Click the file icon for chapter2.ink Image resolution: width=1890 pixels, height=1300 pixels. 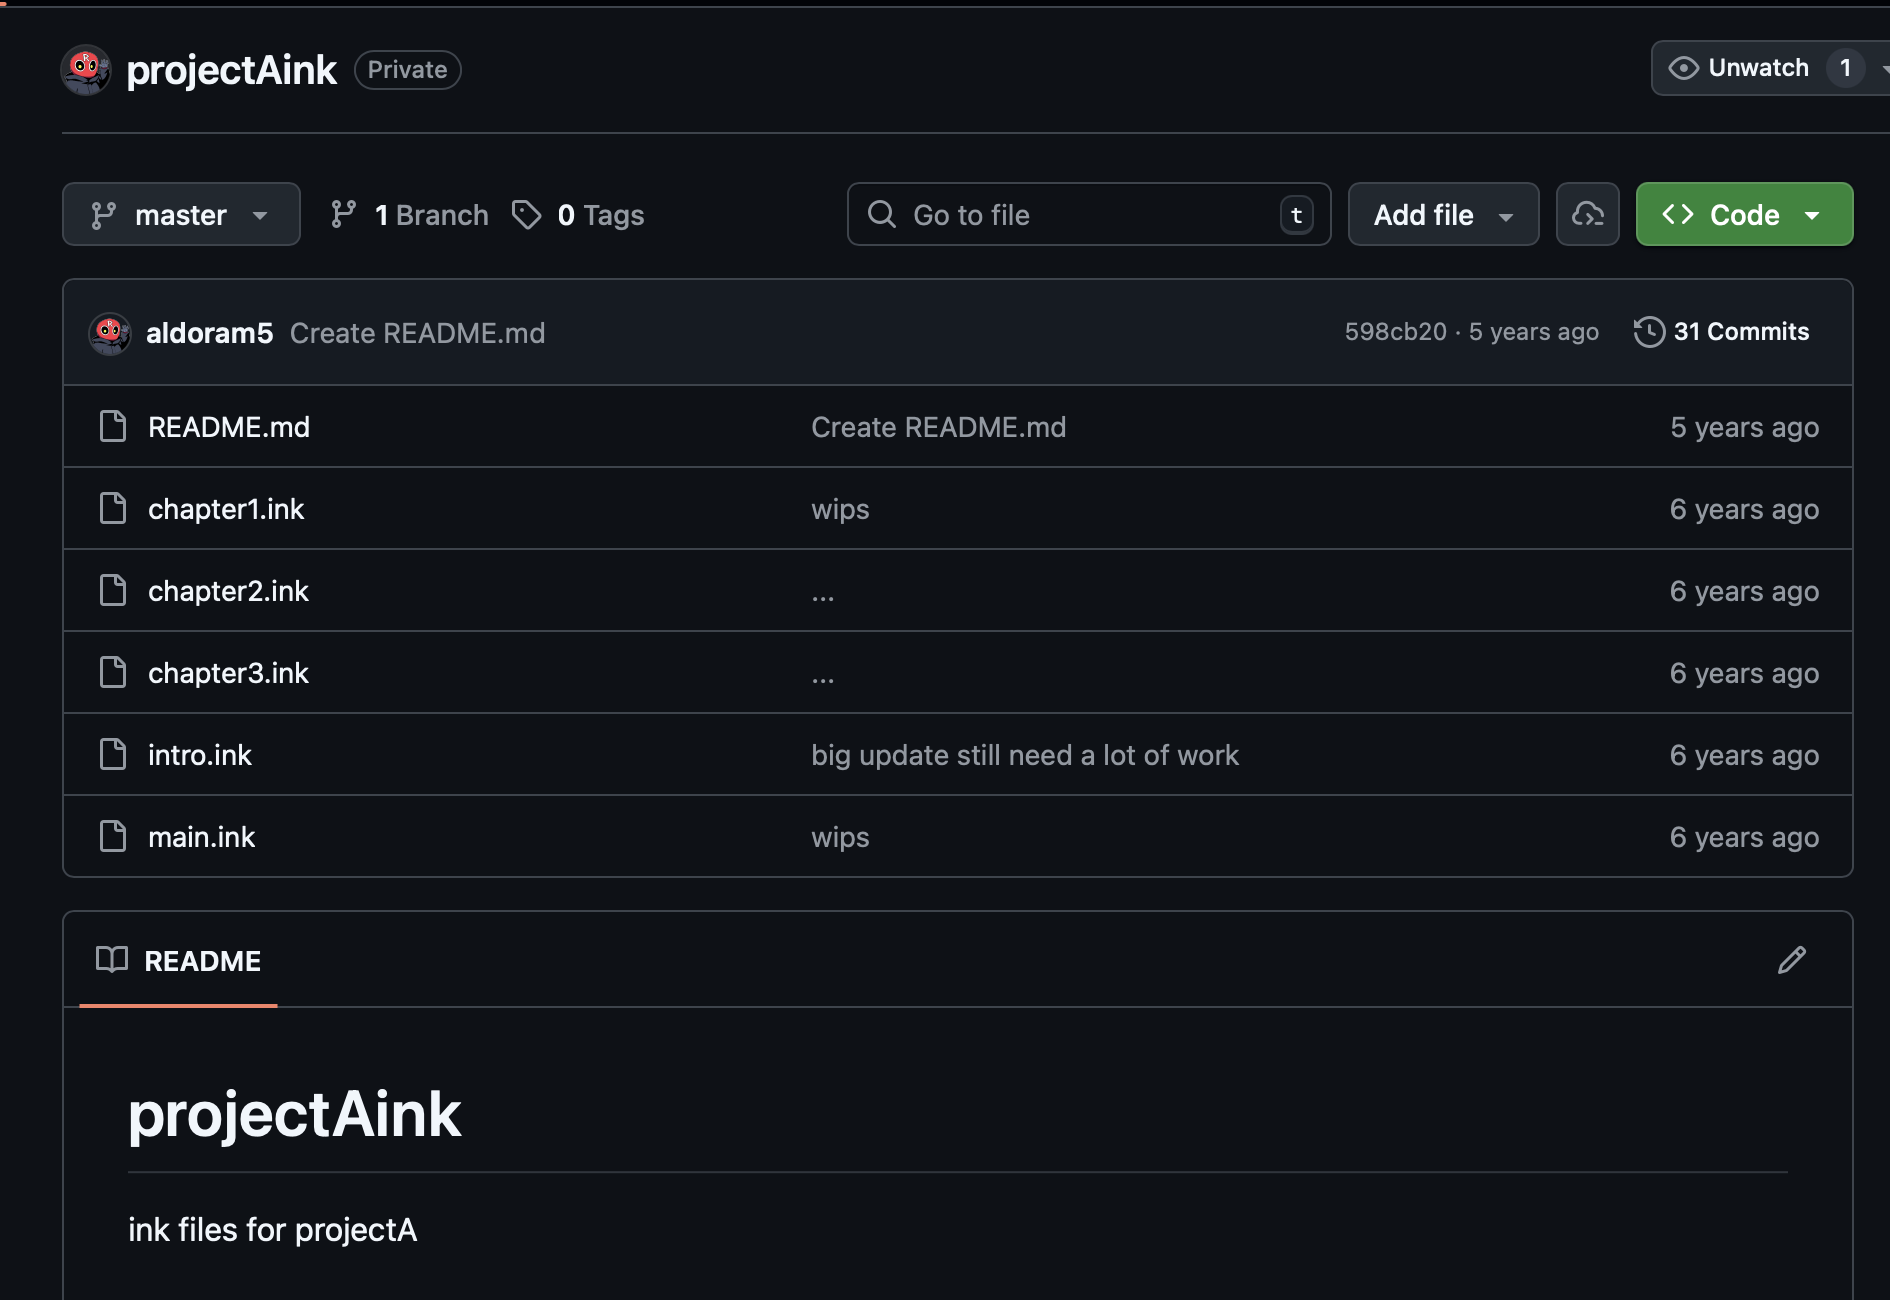[x=113, y=590]
